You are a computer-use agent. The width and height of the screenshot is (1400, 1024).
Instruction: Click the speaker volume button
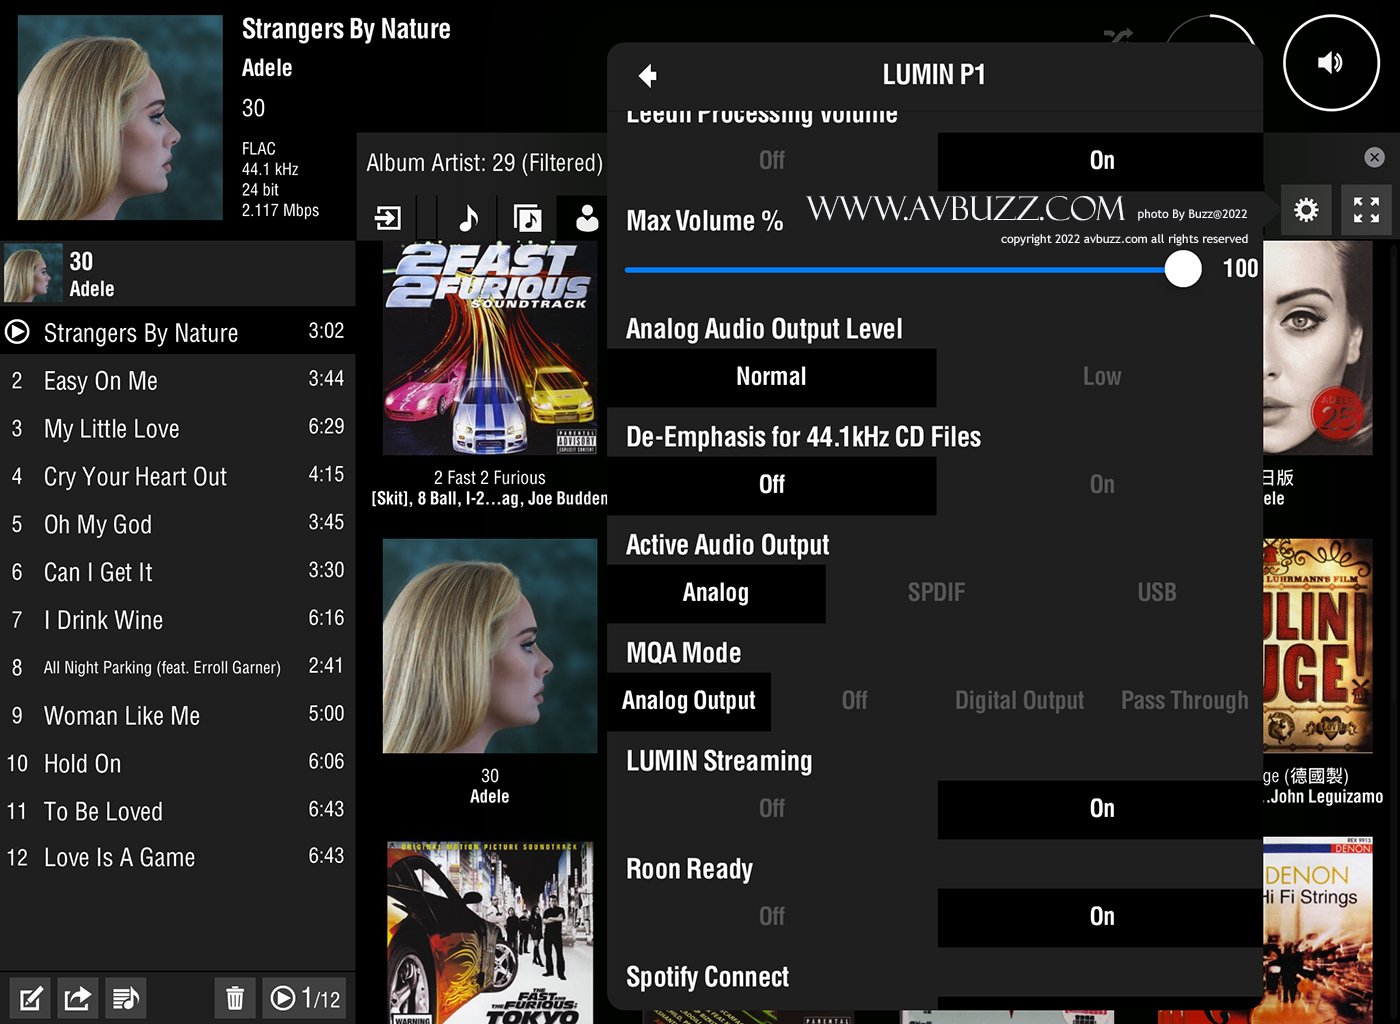(x=1330, y=63)
